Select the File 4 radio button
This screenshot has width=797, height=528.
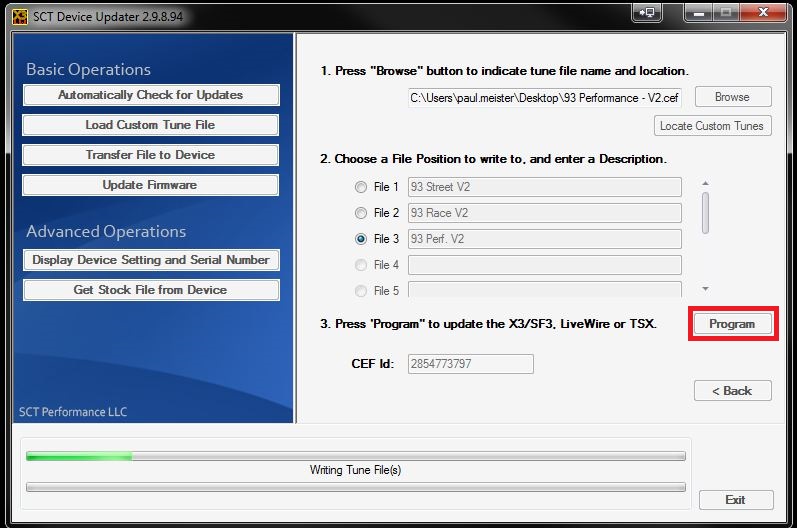coord(361,265)
